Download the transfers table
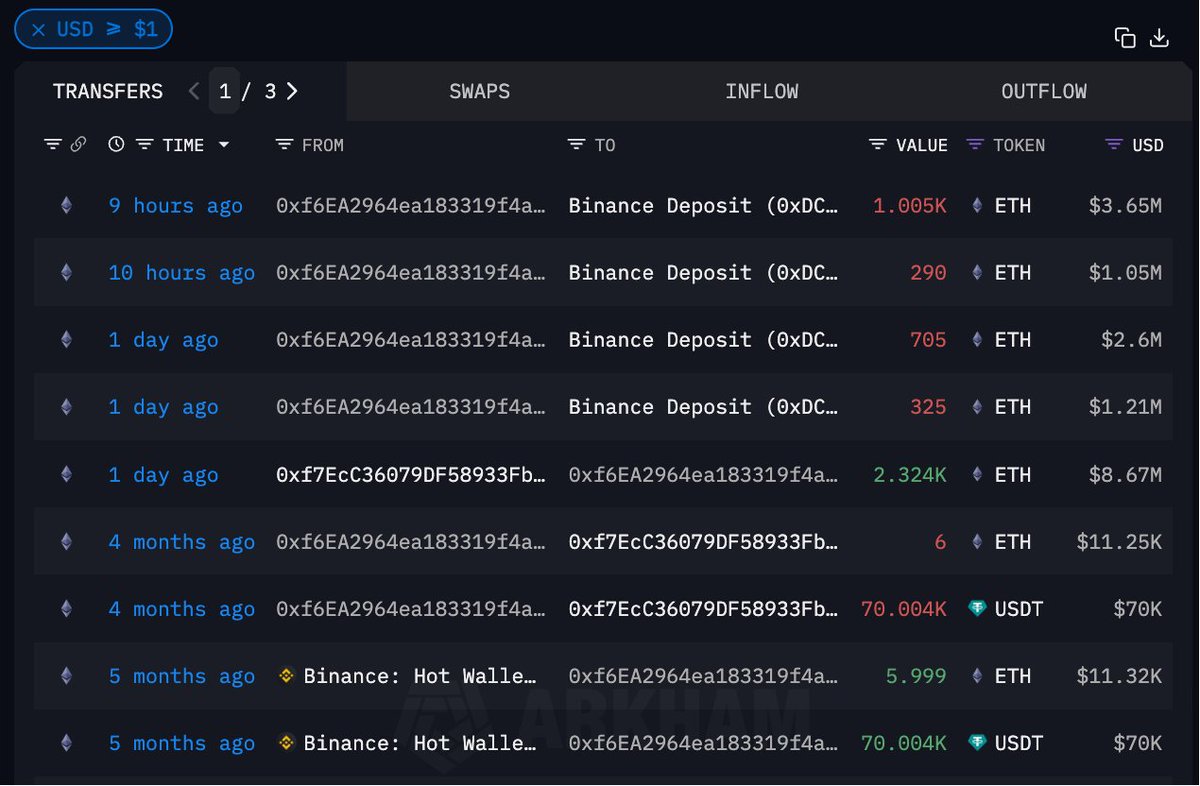 point(1159,38)
